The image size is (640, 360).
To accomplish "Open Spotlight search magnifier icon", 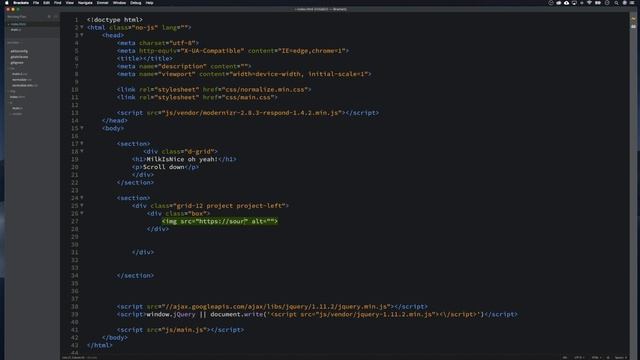I will pyautogui.click(x=616, y=3).
